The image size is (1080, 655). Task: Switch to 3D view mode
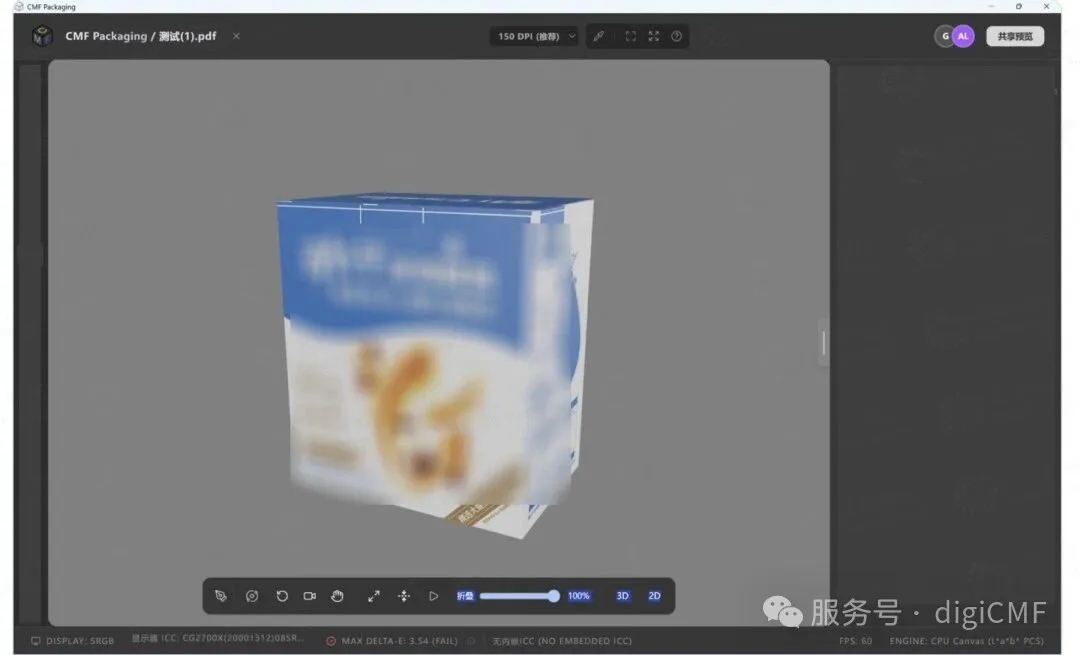(x=623, y=596)
